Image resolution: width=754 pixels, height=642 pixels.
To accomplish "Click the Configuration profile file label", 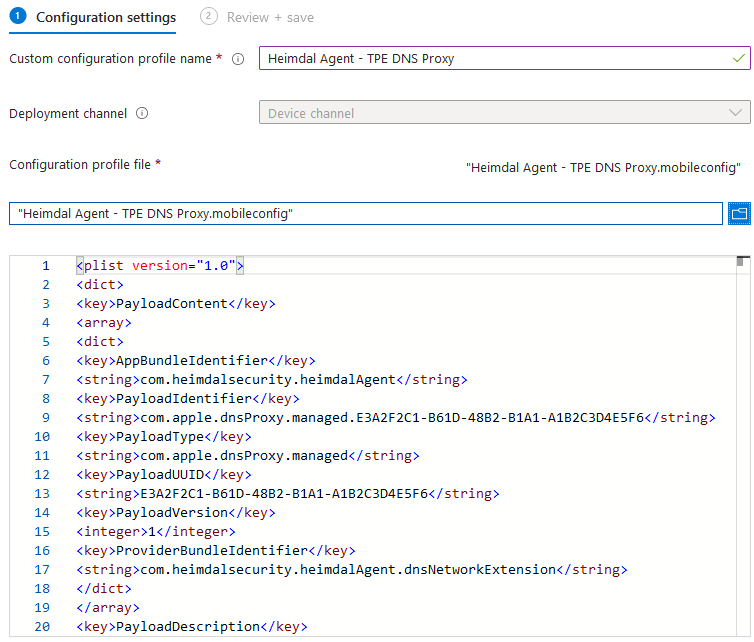I will click(80, 164).
